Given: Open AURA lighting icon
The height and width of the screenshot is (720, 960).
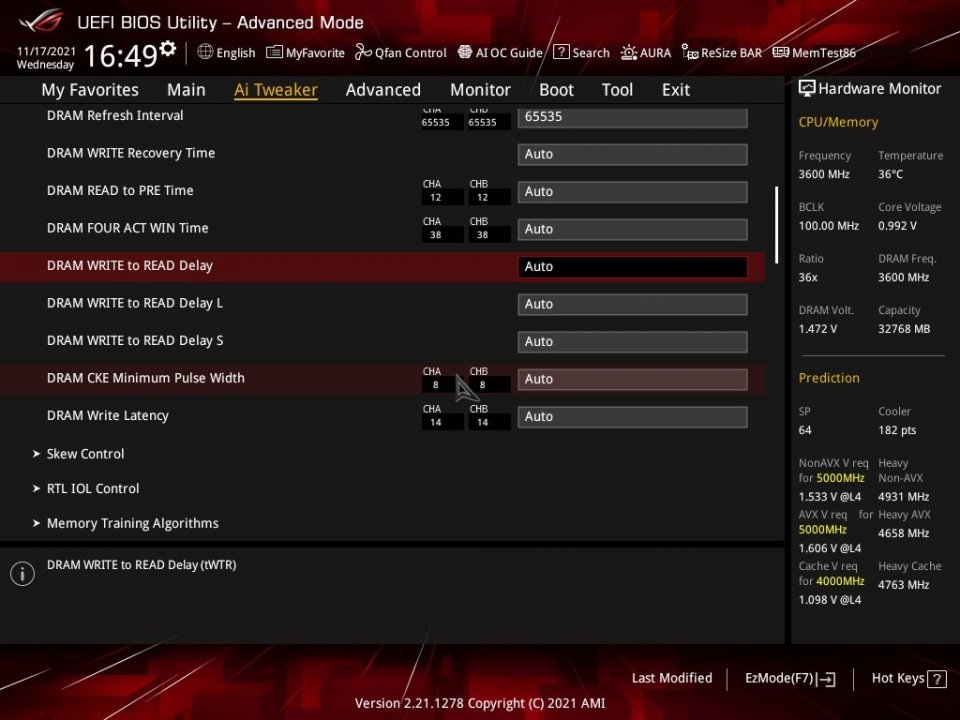Looking at the screenshot, I should point(629,53).
